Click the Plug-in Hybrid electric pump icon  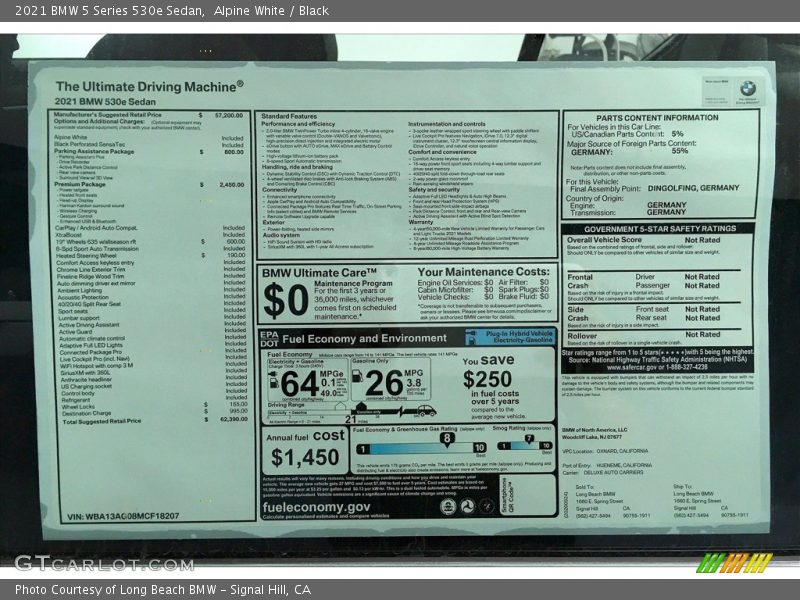[x=472, y=339]
